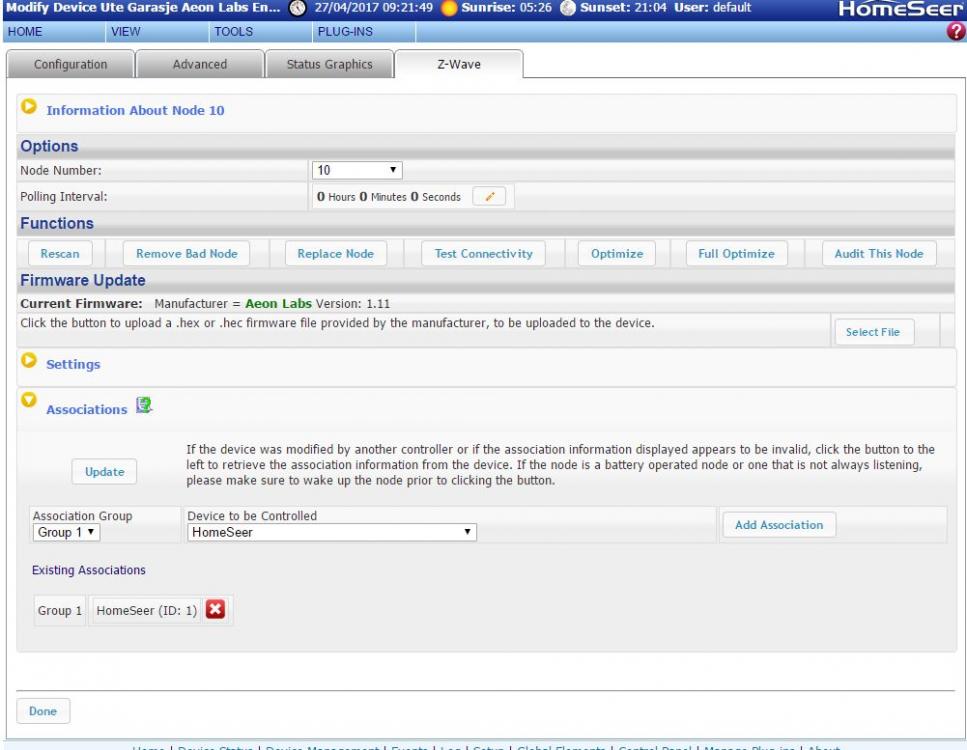Viewport: 967px width, 750px height.
Task: Open the TOOLS menu
Action: click(x=233, y=32)
